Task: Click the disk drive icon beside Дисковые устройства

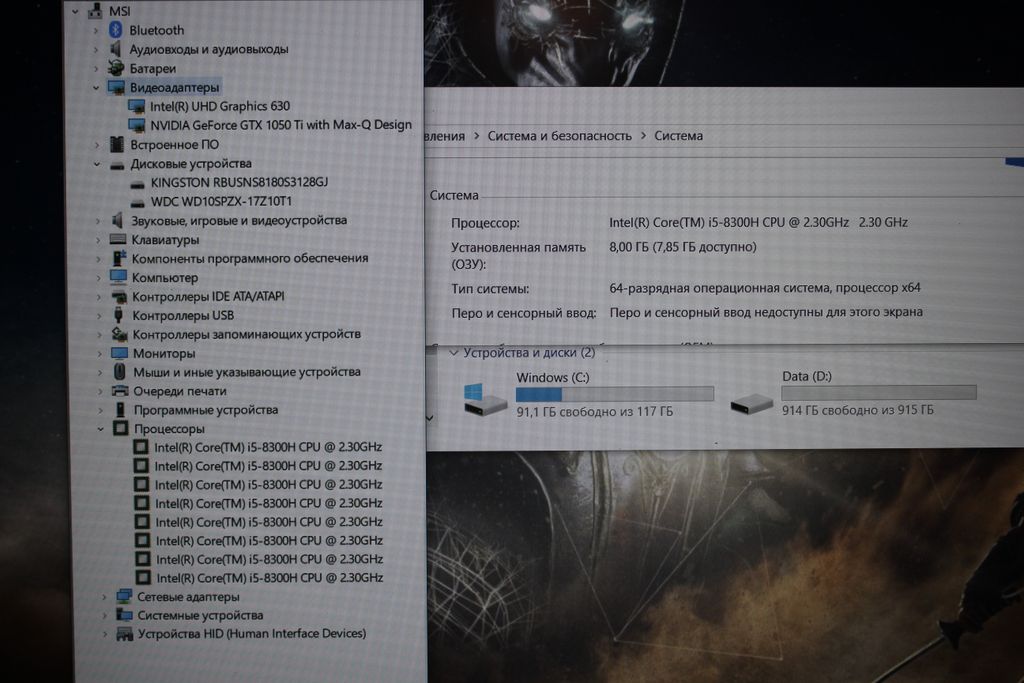Action: point(117,165)
